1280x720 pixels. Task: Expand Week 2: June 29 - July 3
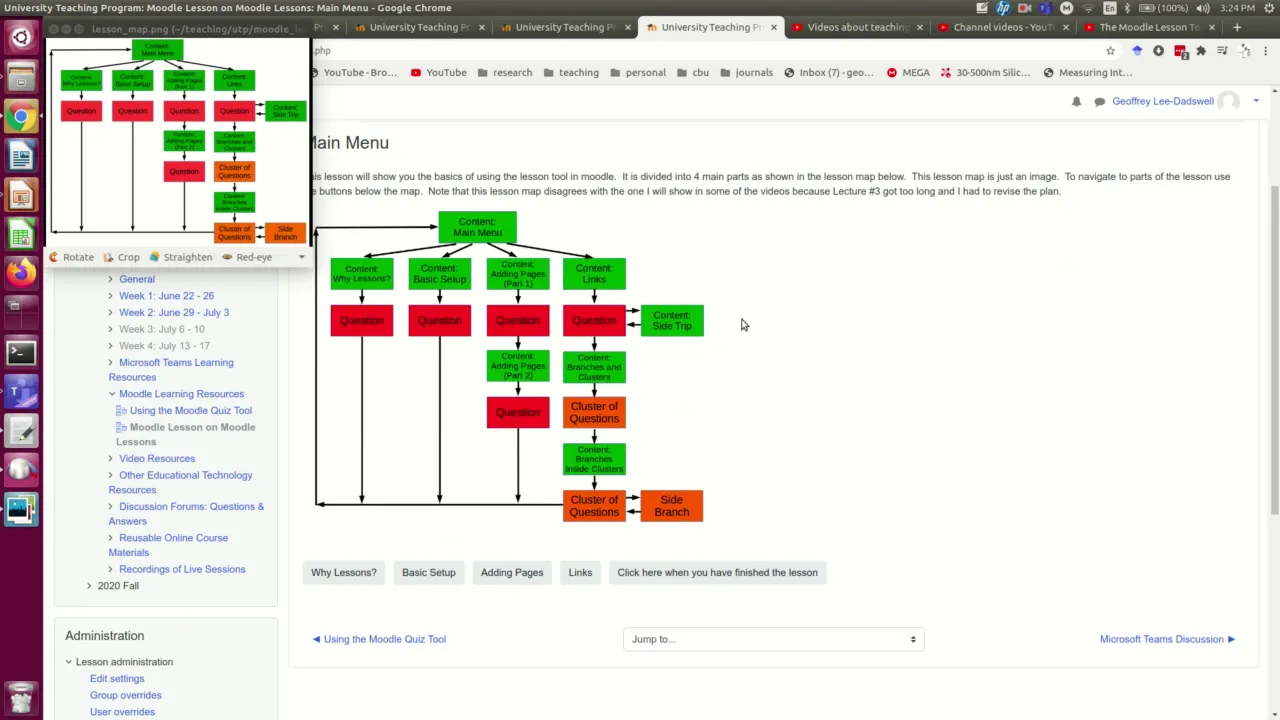[111, 312]
